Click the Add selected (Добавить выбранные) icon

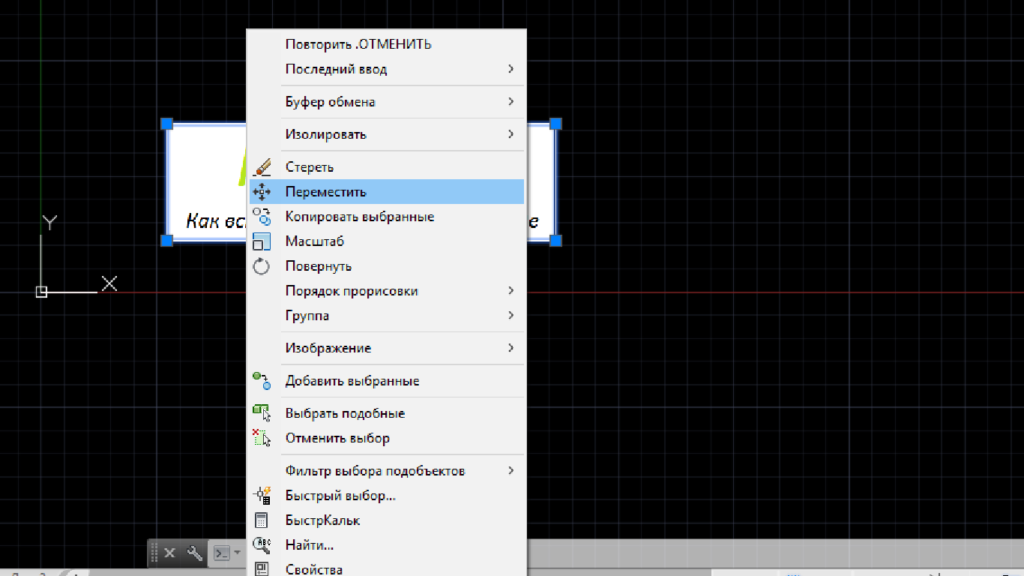click(x=262, y=380)
